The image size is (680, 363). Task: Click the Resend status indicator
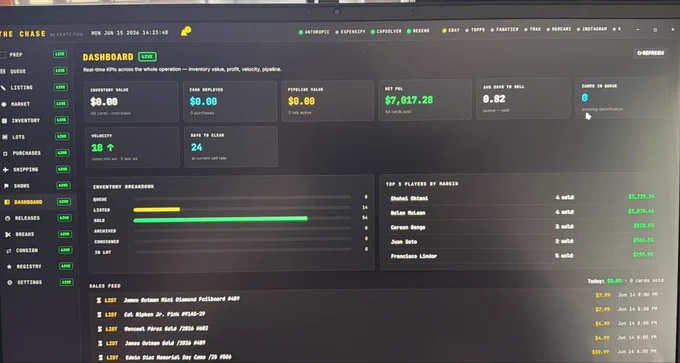[418, 31]
